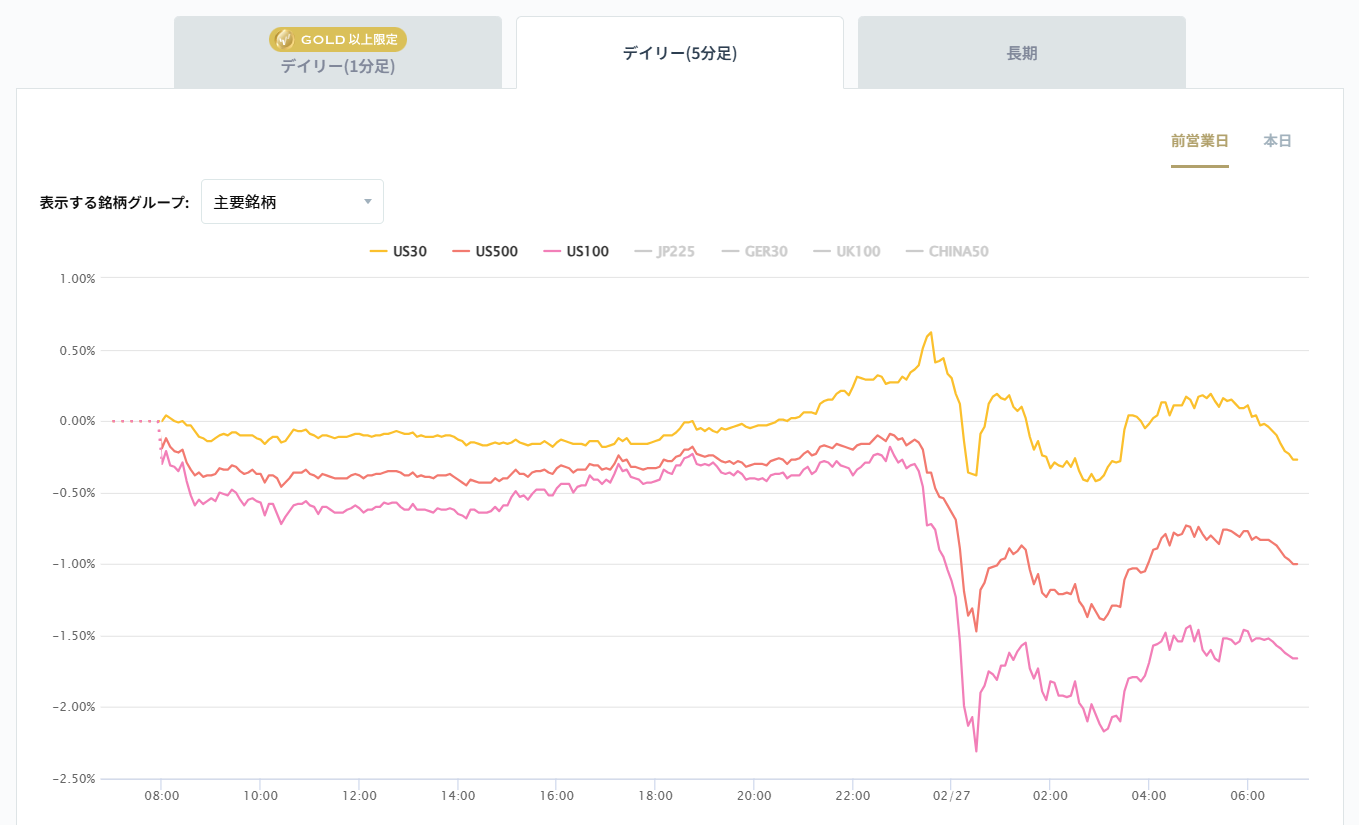Click the 02/27 date marker on the time axis
The width and height of the screenshot is (1359, 825).
[951, 796]
